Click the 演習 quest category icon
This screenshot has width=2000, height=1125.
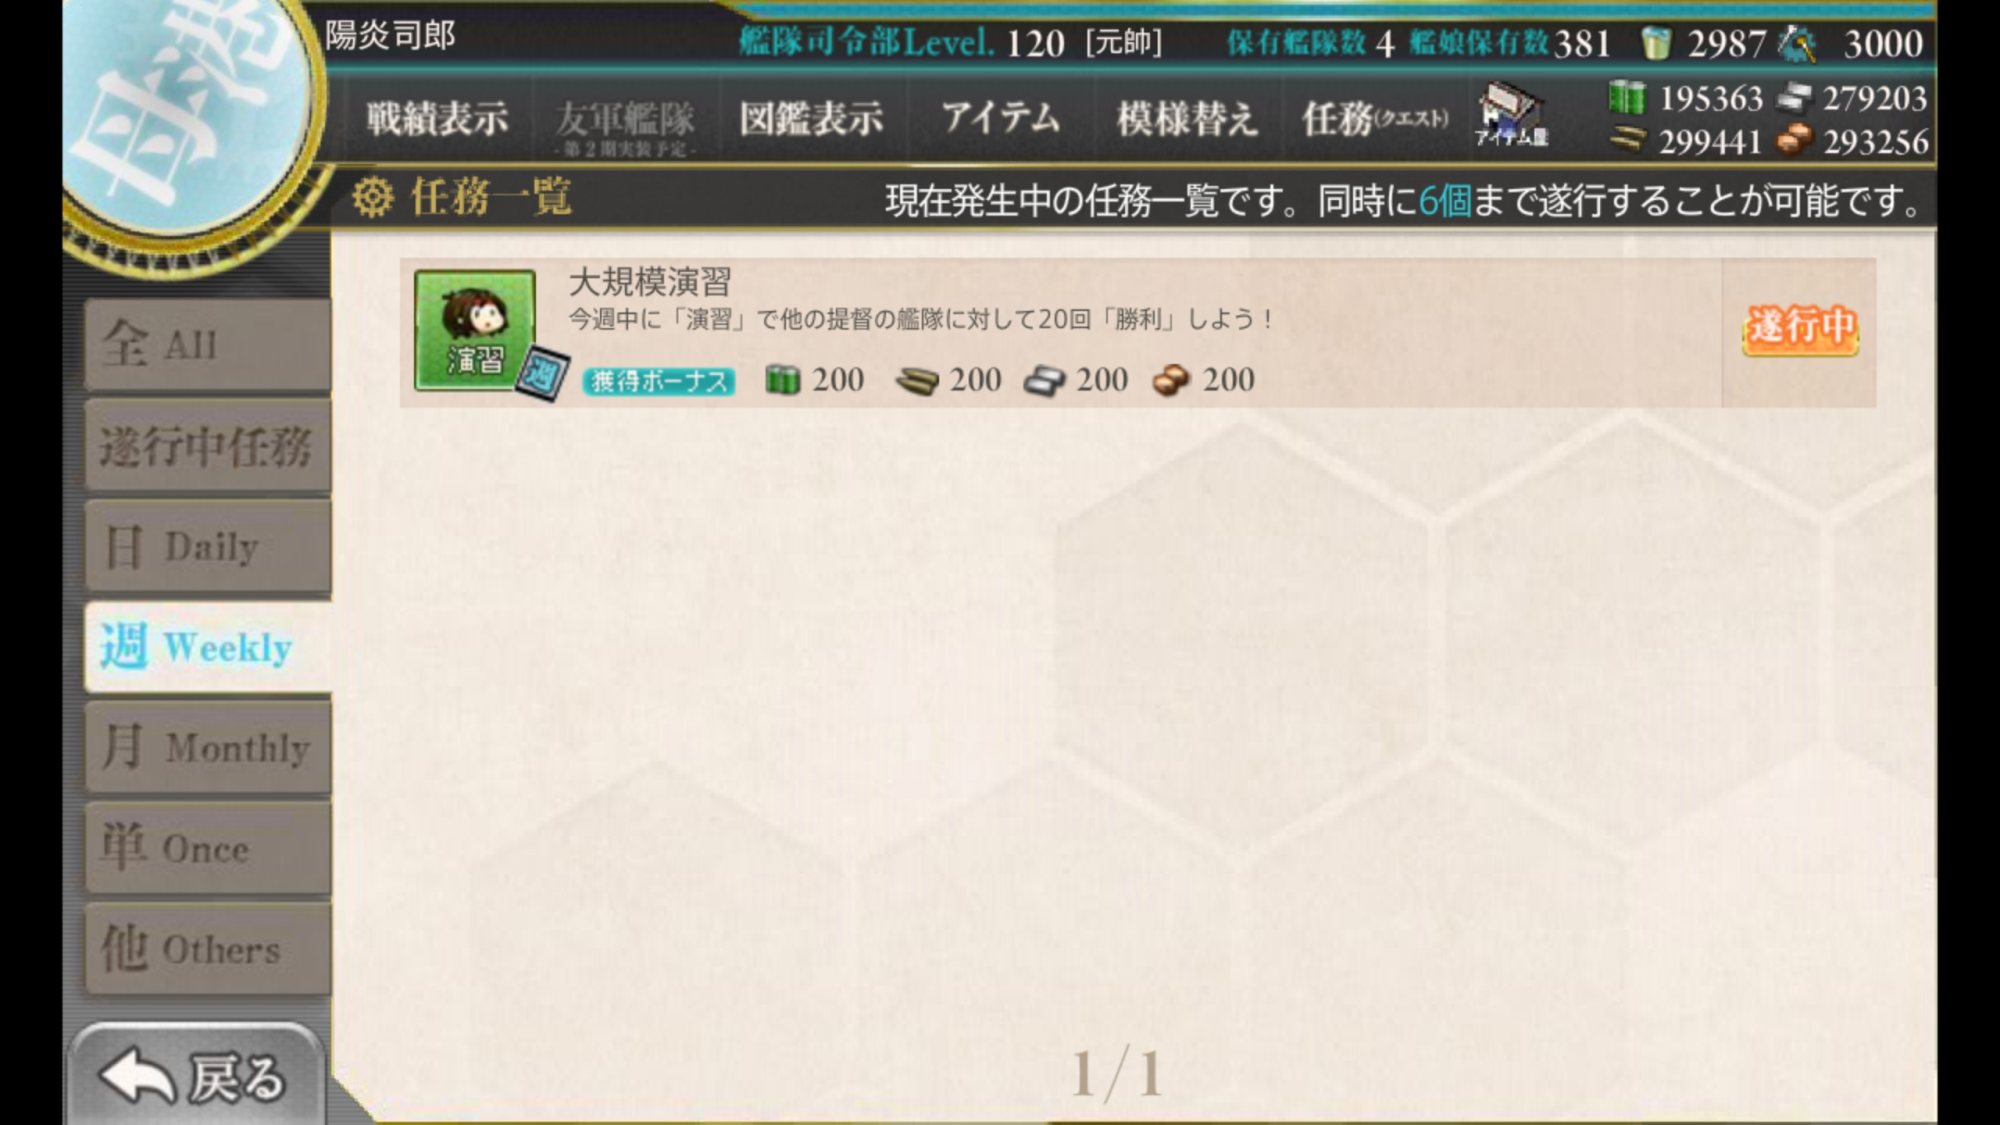pos(475,329)
